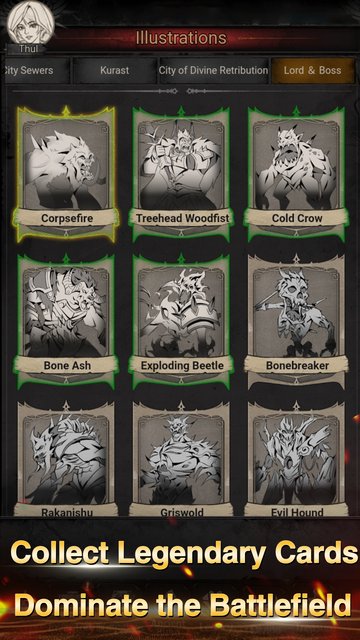Switch to the Kurast tab
The width and height of the screenshot is (360, 640).
(115, 70)
